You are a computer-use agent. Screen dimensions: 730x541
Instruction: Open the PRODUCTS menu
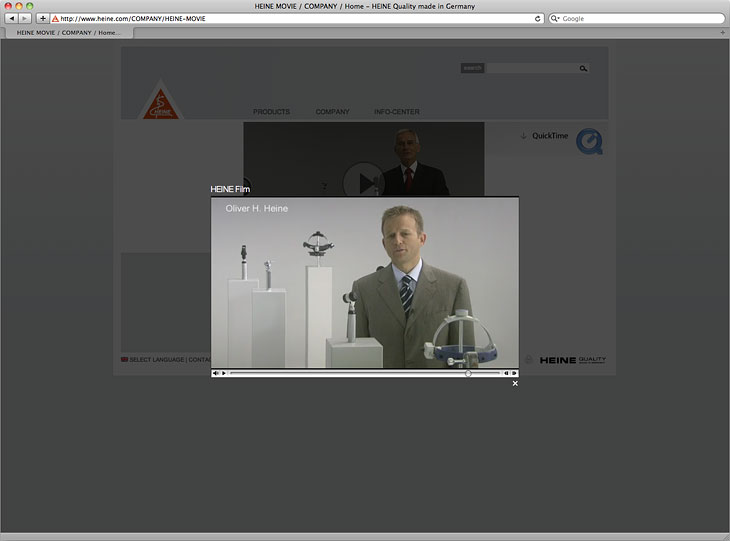[x=271, y=112]
